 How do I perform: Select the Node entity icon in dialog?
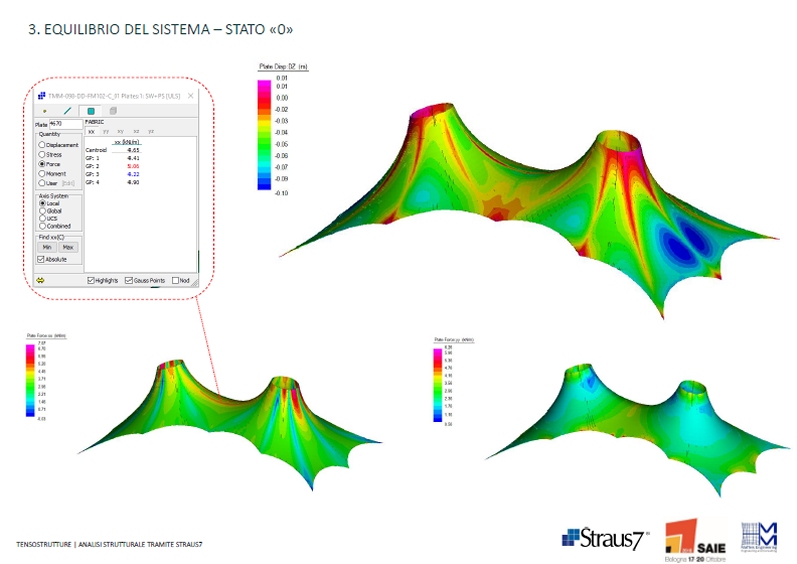[45, 110]
